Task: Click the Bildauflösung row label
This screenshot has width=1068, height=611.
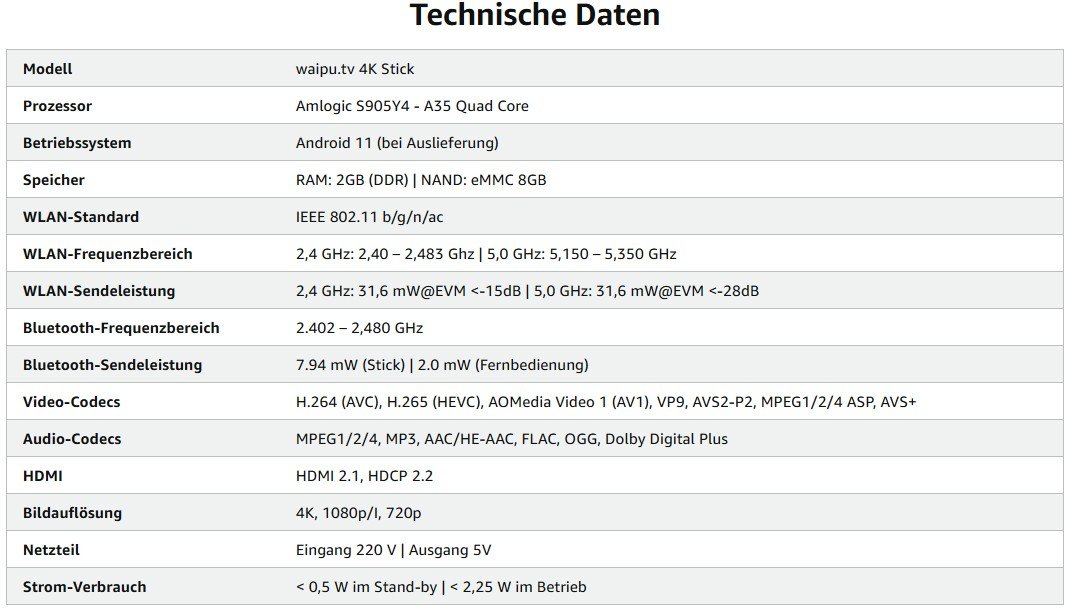Action: click(x=72, y=513)
